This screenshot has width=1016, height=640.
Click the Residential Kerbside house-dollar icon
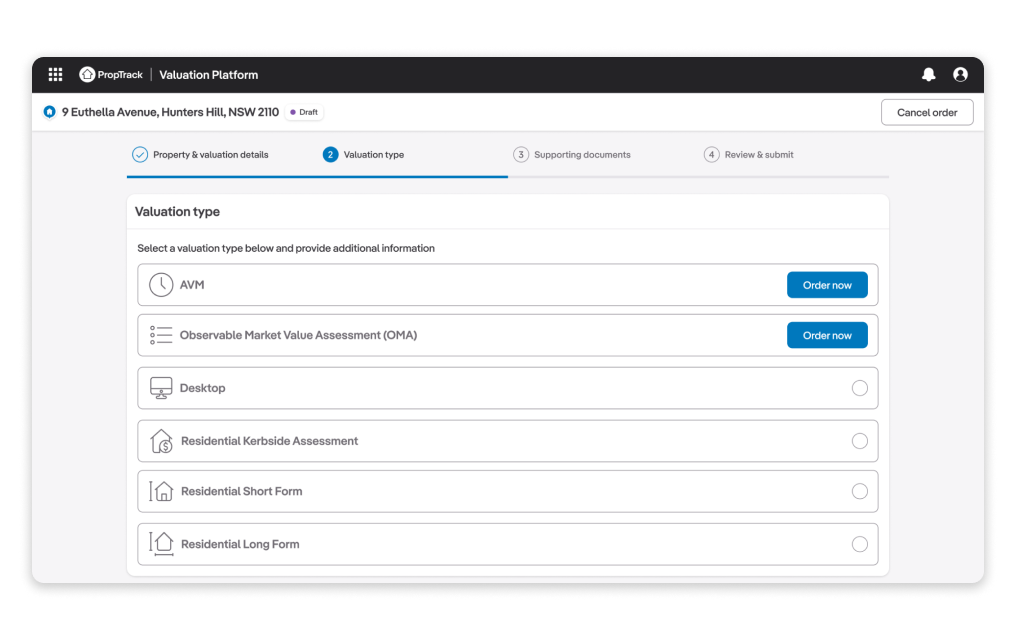pos(161,441)
